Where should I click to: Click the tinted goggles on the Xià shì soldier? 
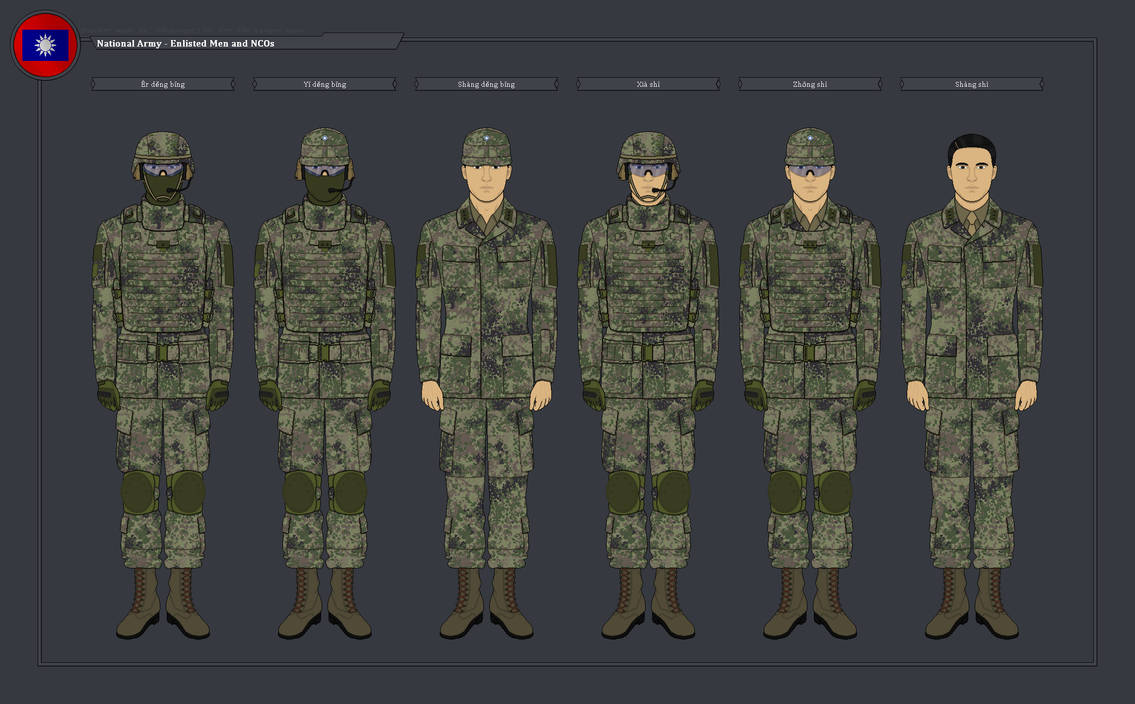(647, 170)
